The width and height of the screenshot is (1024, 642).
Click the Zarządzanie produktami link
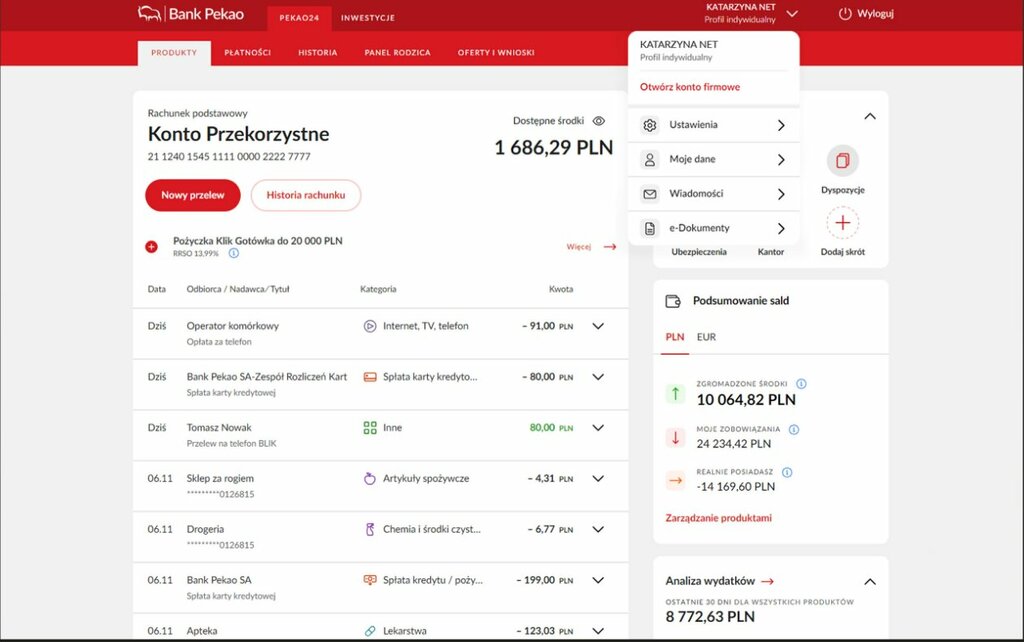click(718, 518)
